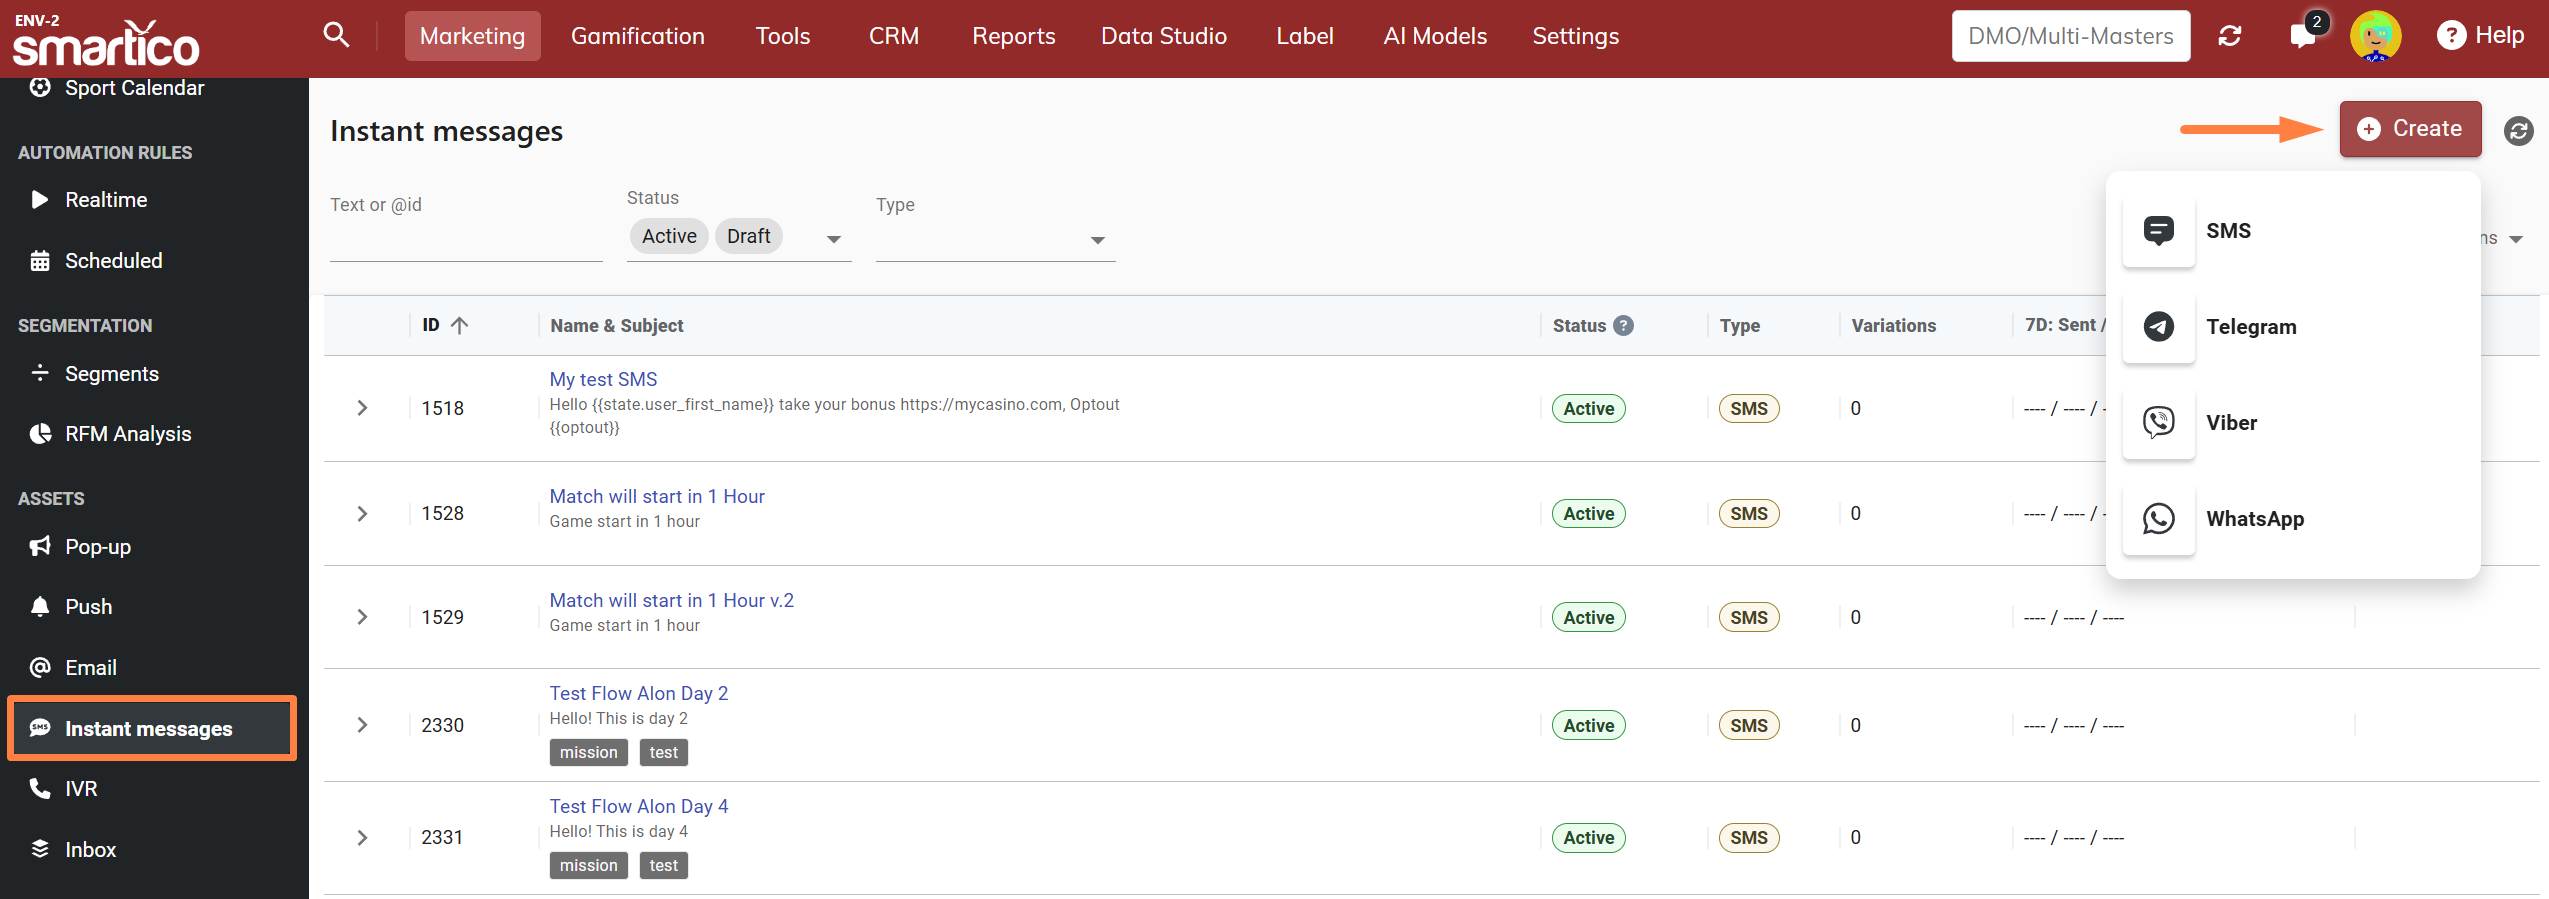Screen dimensions: 2549x899
Task: Expand the row for message 2330
Action: tap(362, 725)
